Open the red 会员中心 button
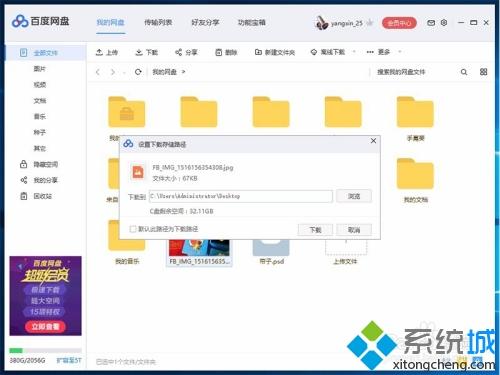 (399, 23)
